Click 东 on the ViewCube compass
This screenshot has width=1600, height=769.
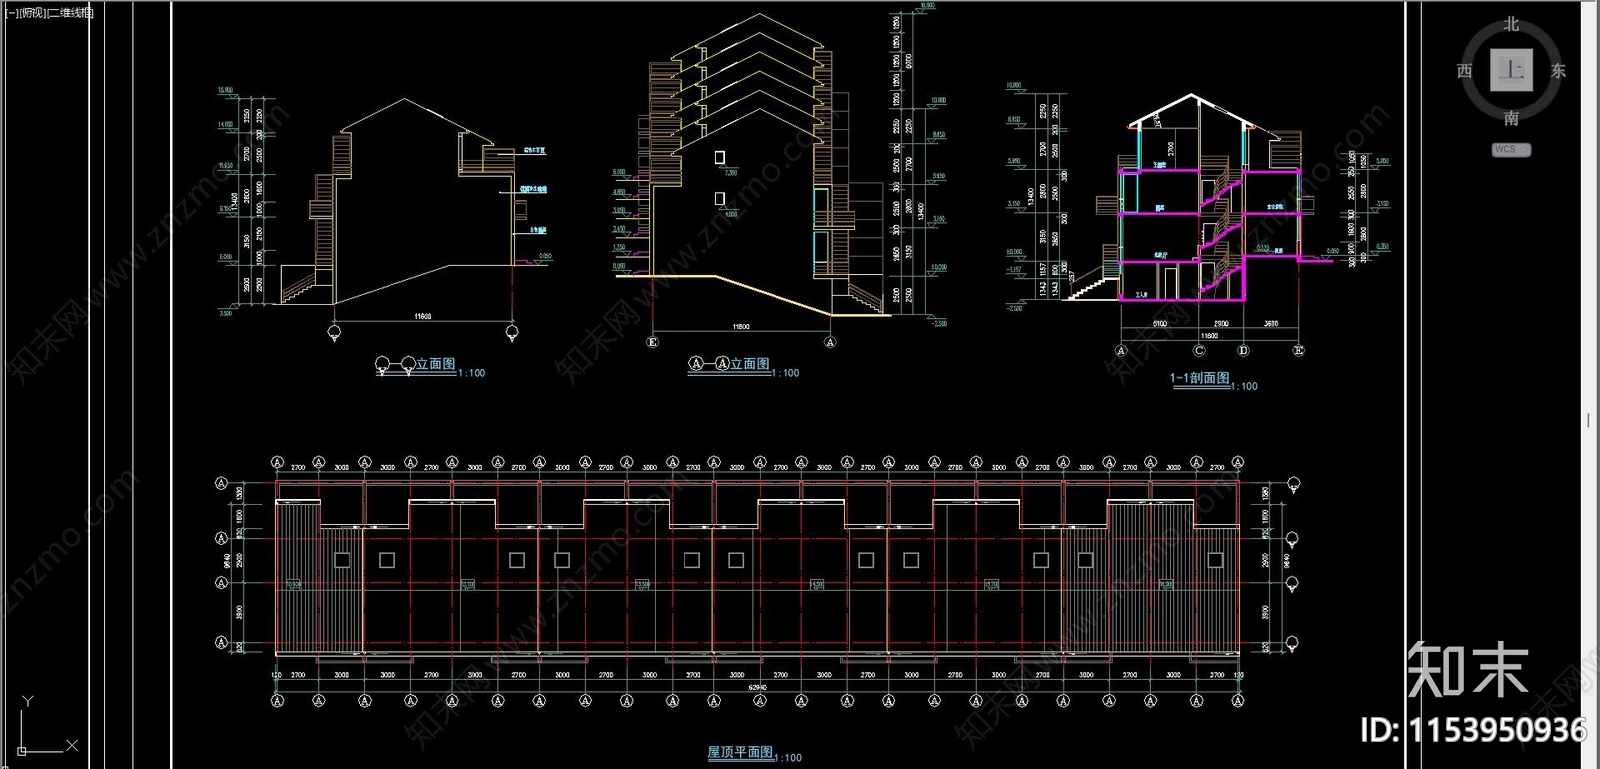point(1558,71)
